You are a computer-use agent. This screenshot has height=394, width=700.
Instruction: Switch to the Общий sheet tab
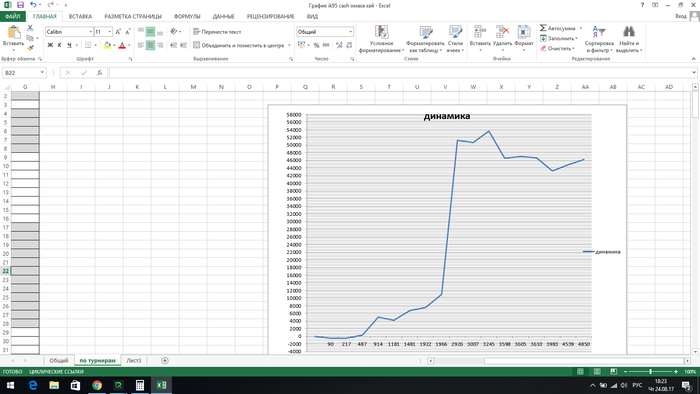[58, 361]
